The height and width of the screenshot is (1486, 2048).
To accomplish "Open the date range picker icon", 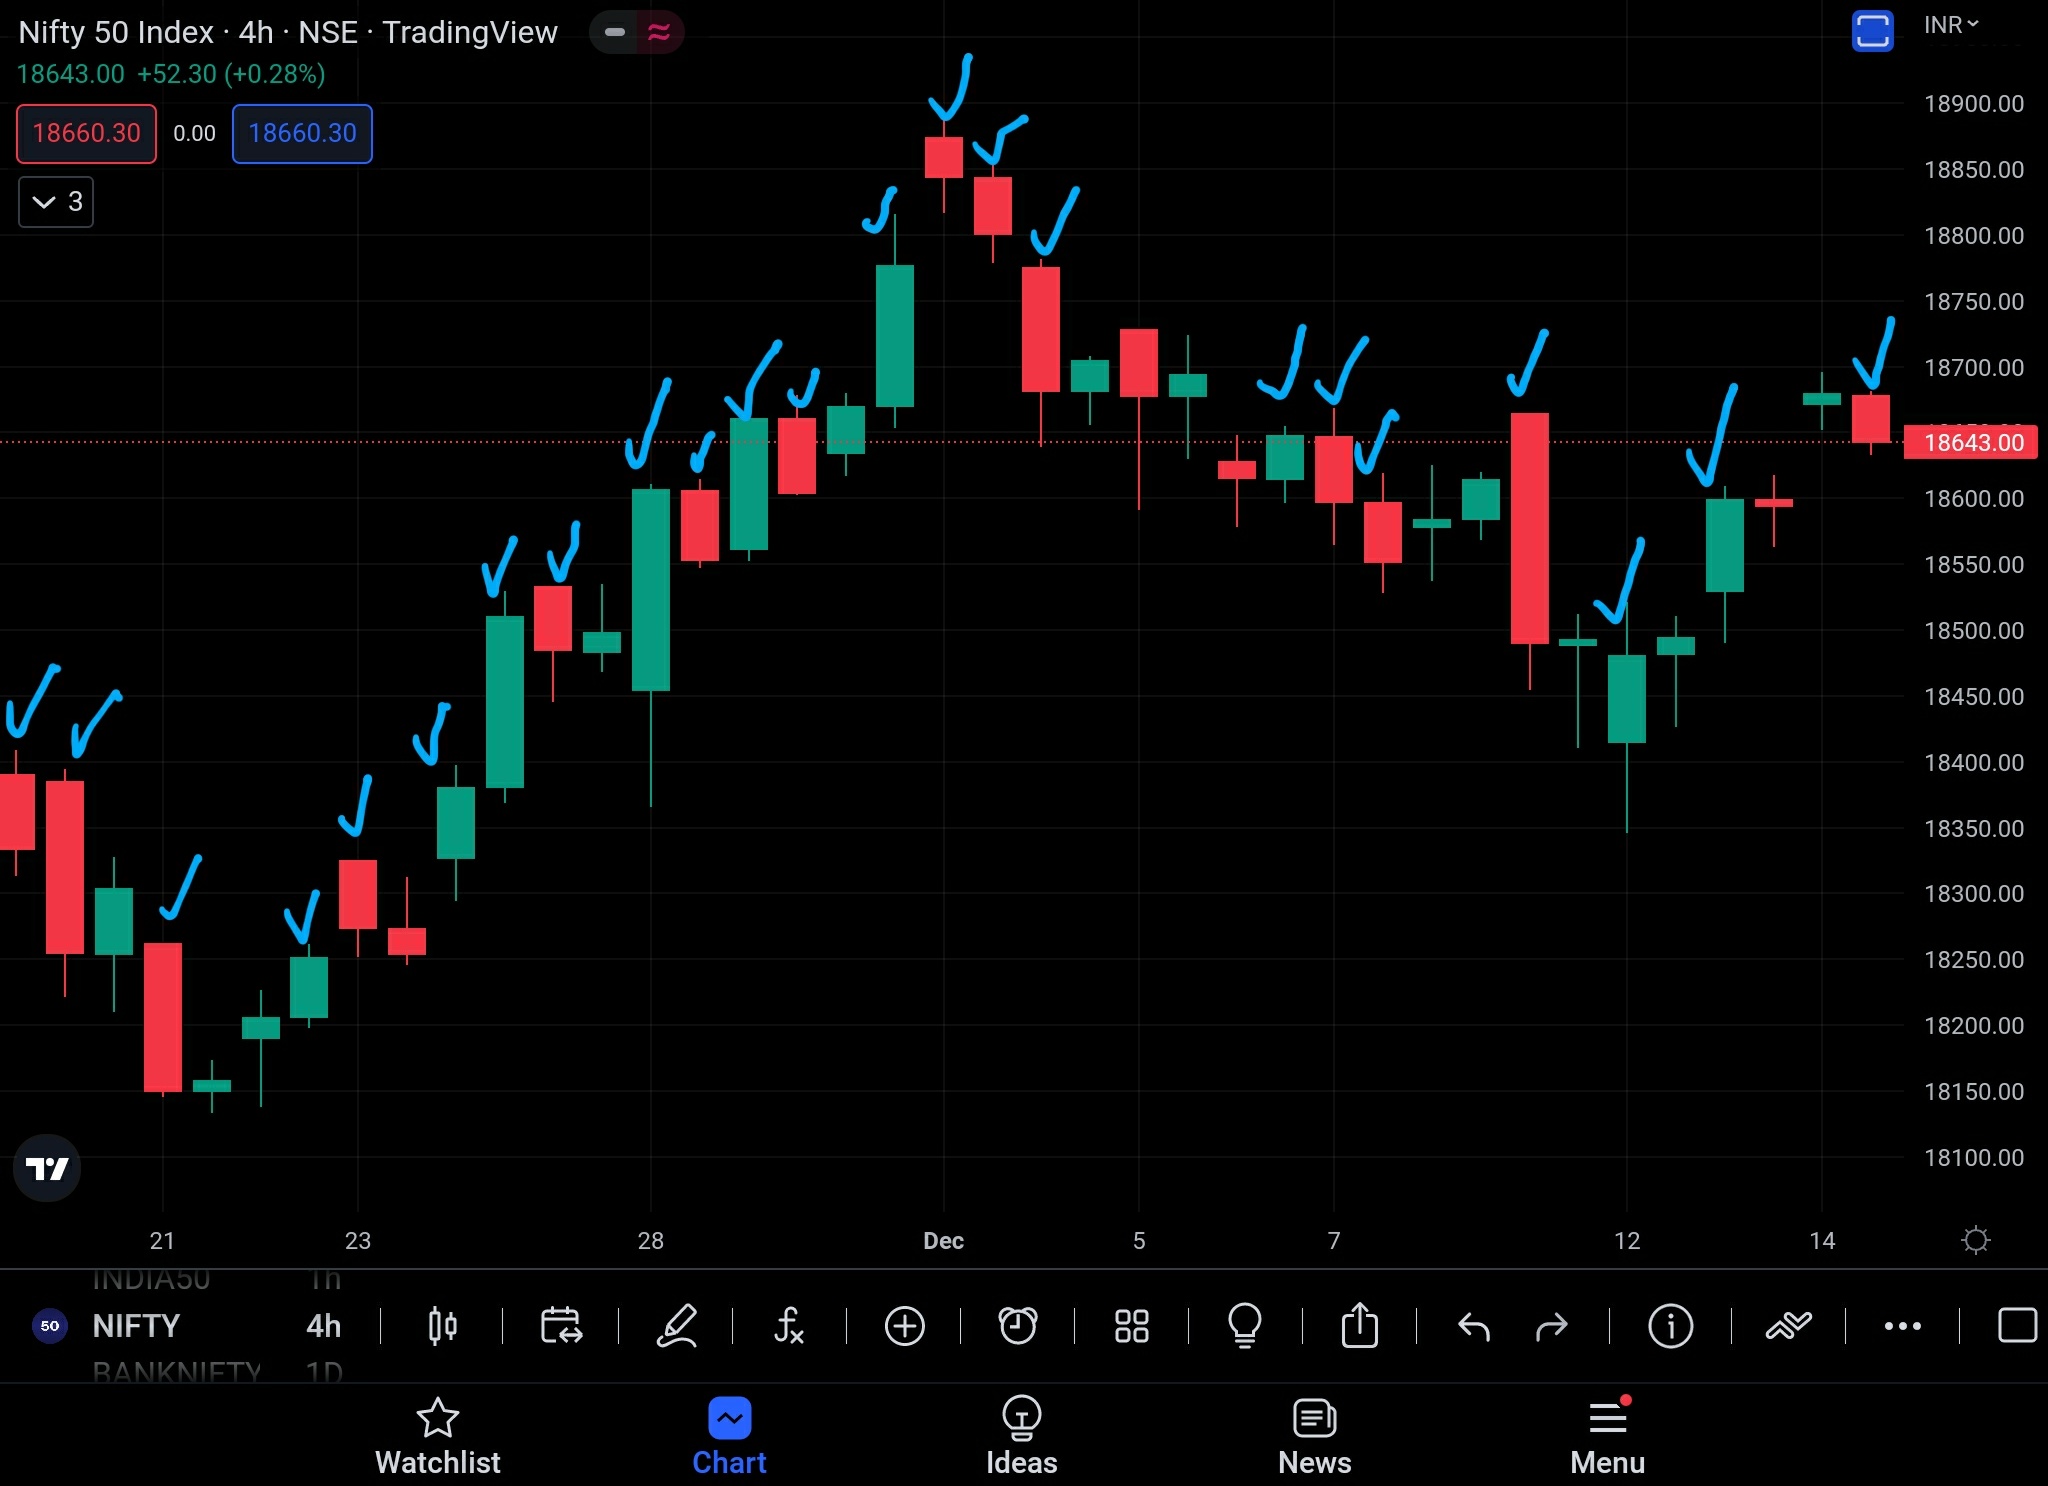I will coord(561,1326).
